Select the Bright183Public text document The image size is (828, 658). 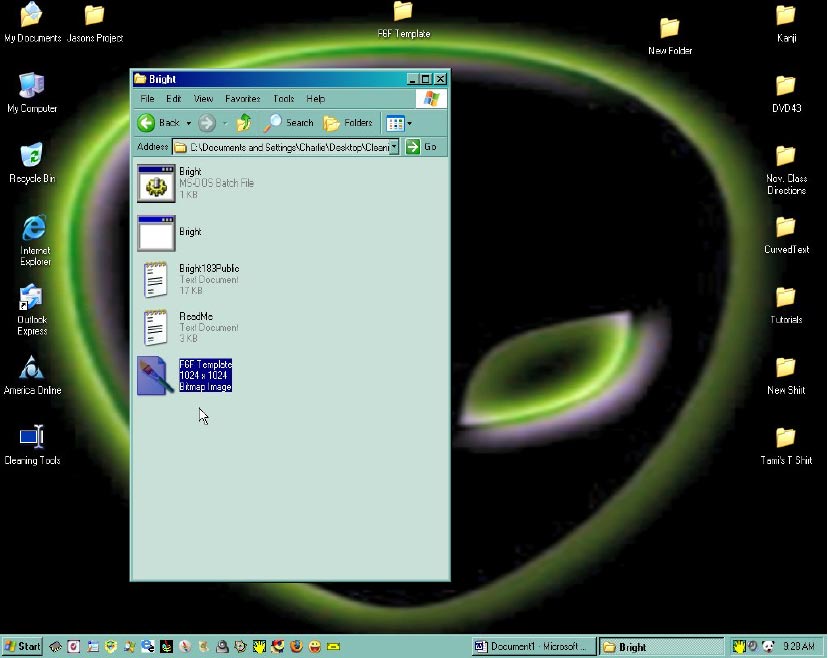point(156,280)
